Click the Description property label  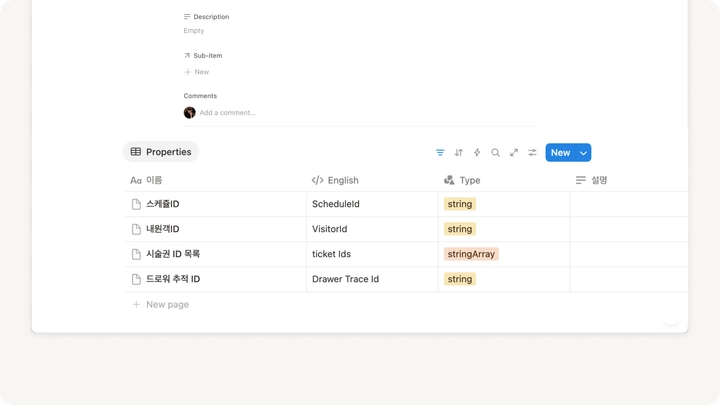tap(206, 17)
